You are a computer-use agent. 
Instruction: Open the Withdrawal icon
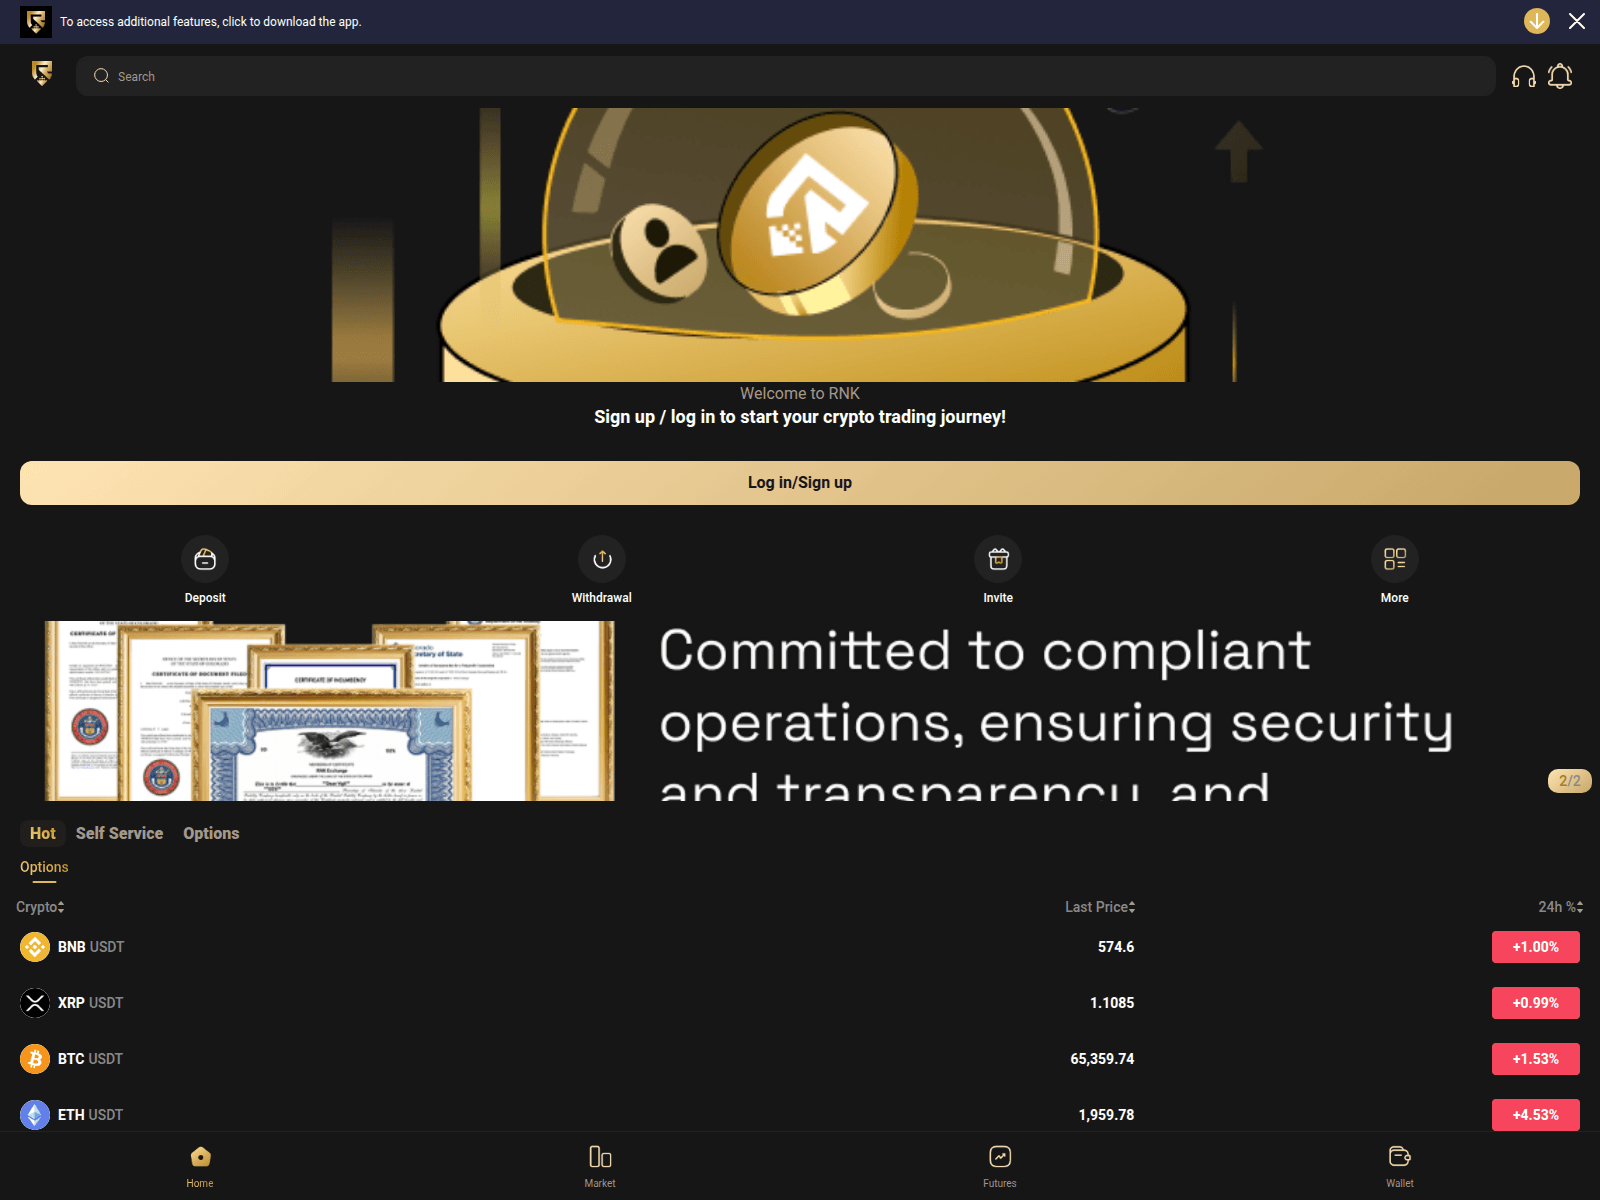[x=602, y=559]
